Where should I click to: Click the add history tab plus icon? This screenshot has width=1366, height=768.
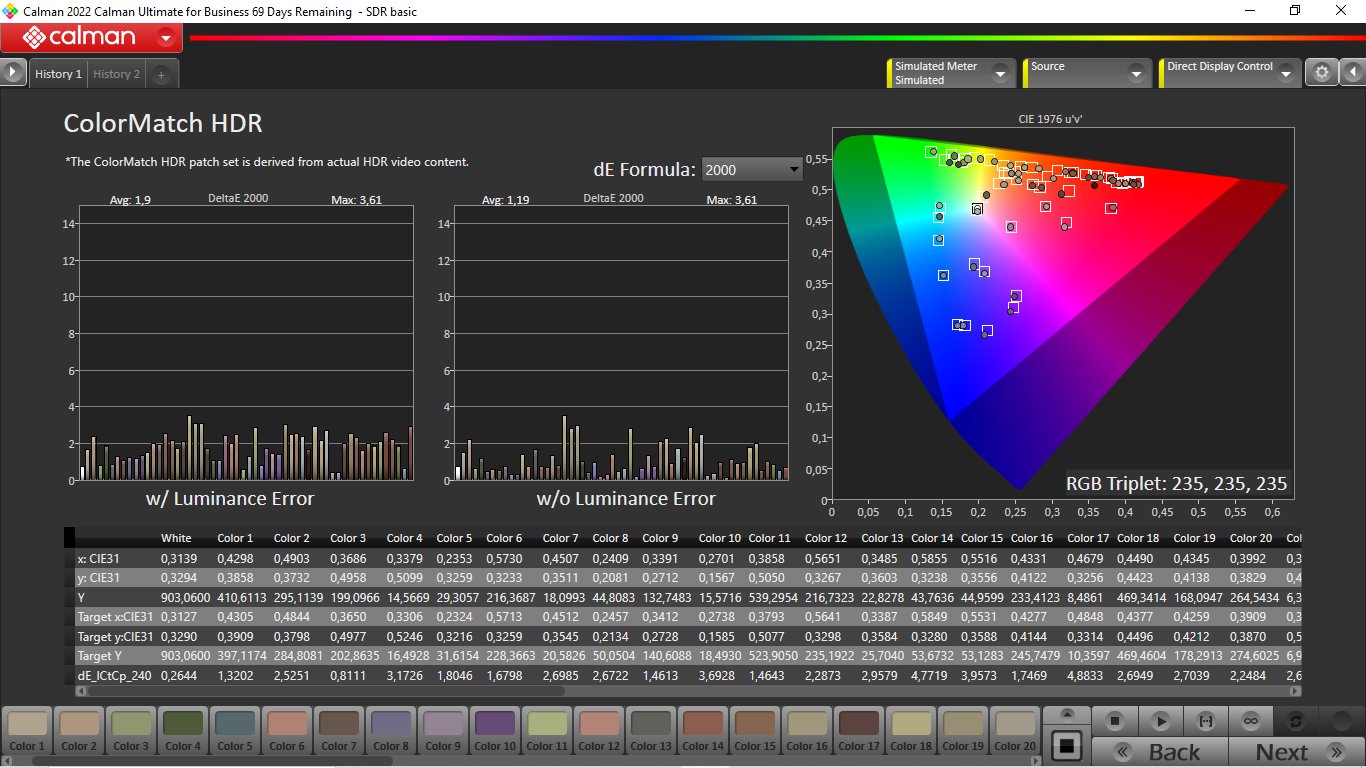(x=161, y=74)
